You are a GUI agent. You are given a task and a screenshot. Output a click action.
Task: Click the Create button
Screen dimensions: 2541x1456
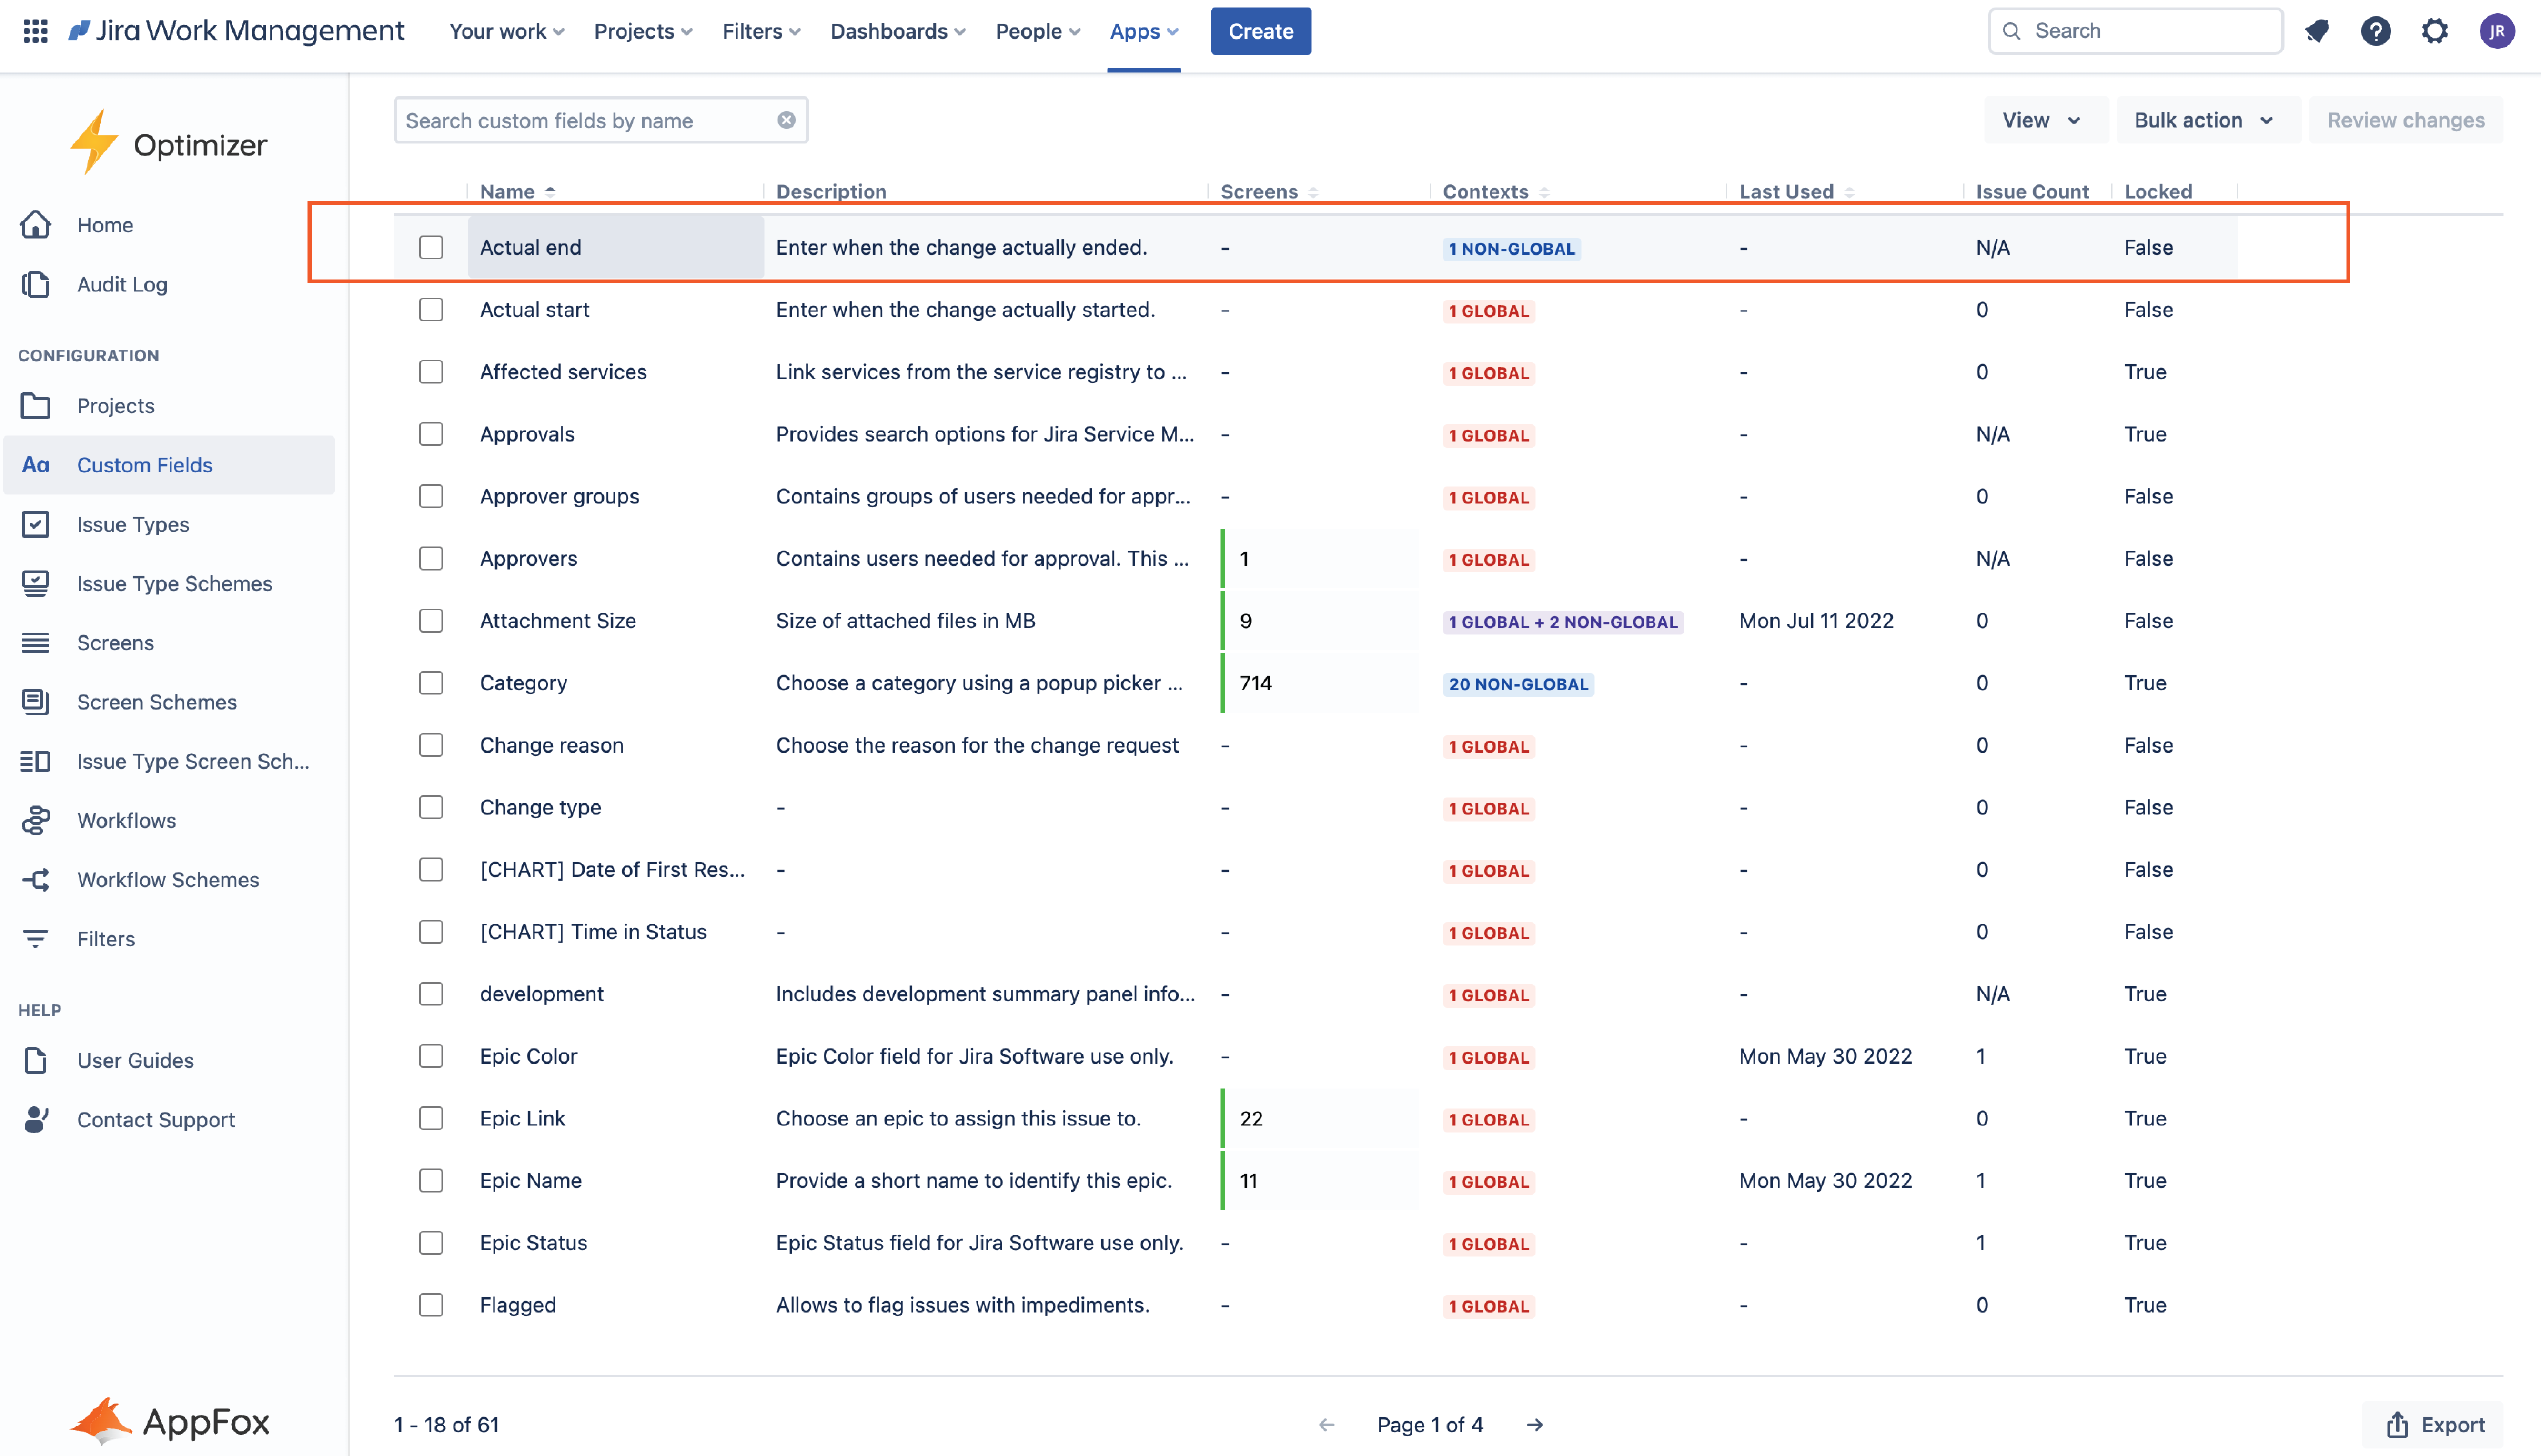point(1260,31)
